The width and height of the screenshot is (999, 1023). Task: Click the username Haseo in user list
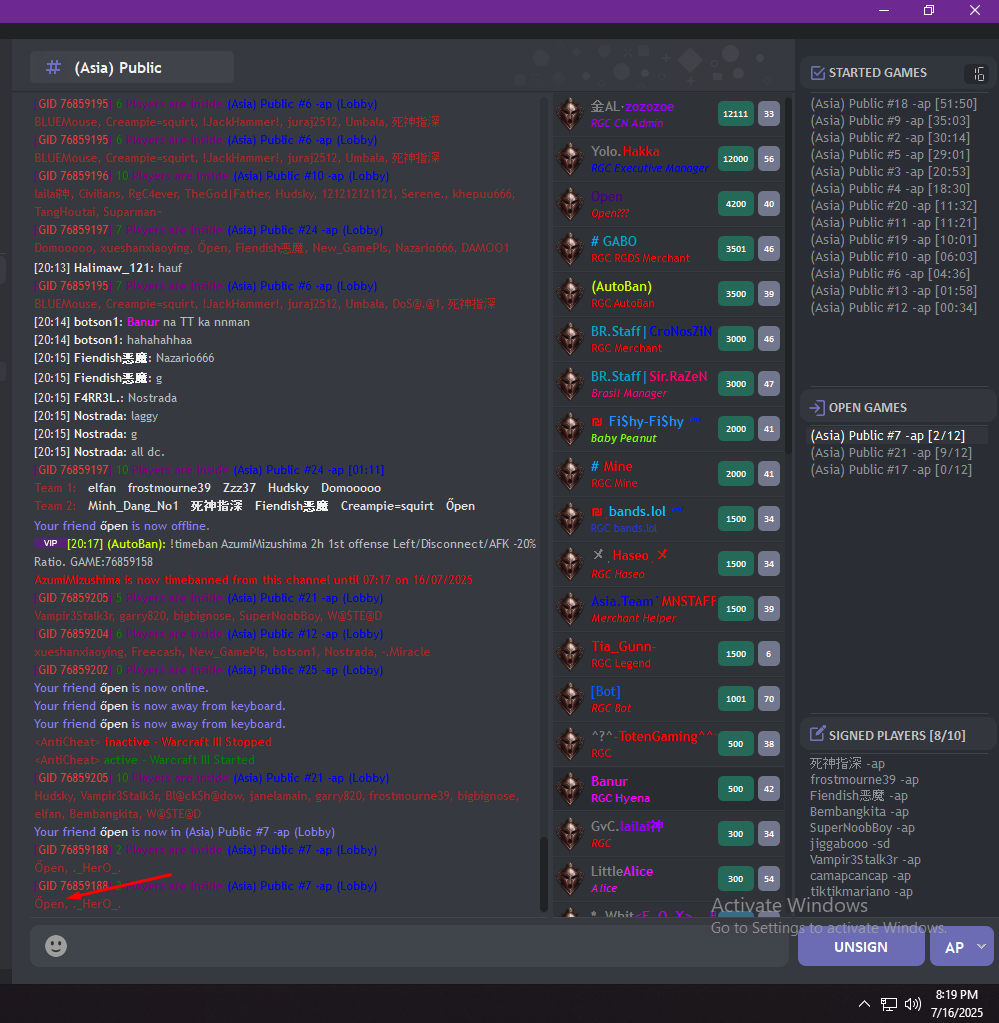coord(630,556)
